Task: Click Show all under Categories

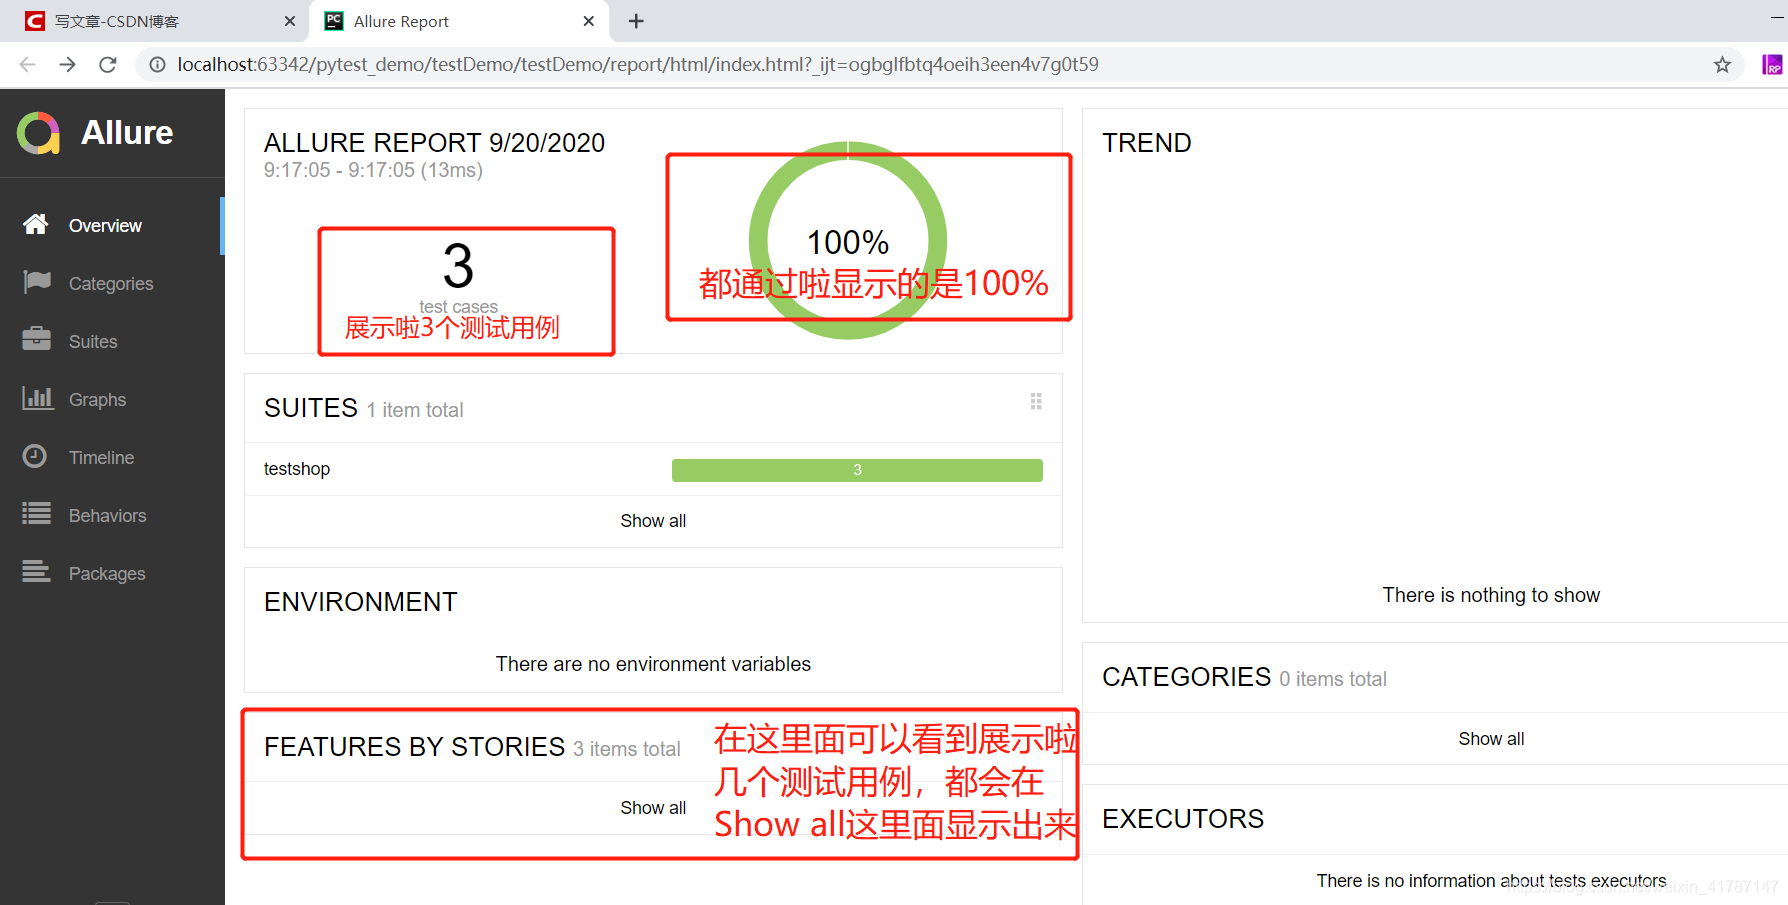Action: (1491, 739)
